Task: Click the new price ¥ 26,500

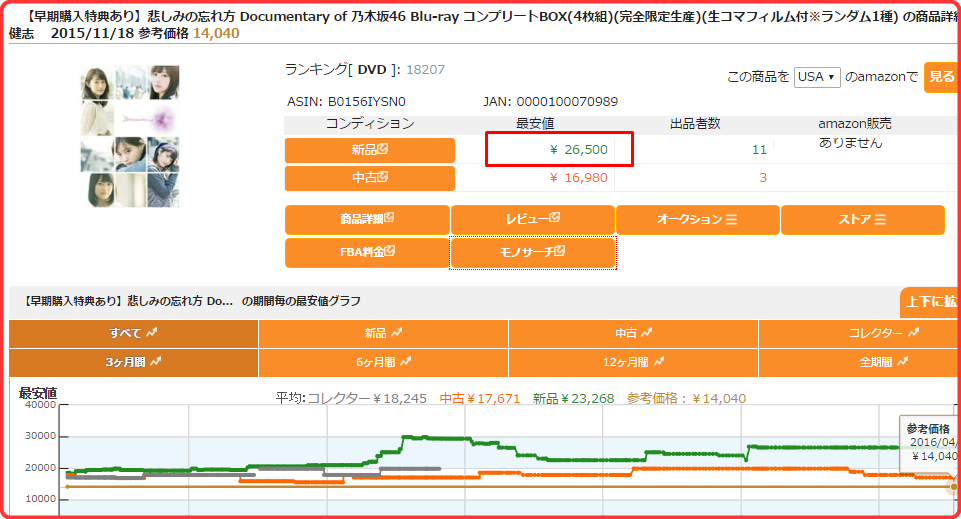Action: [x=579, y=150]
